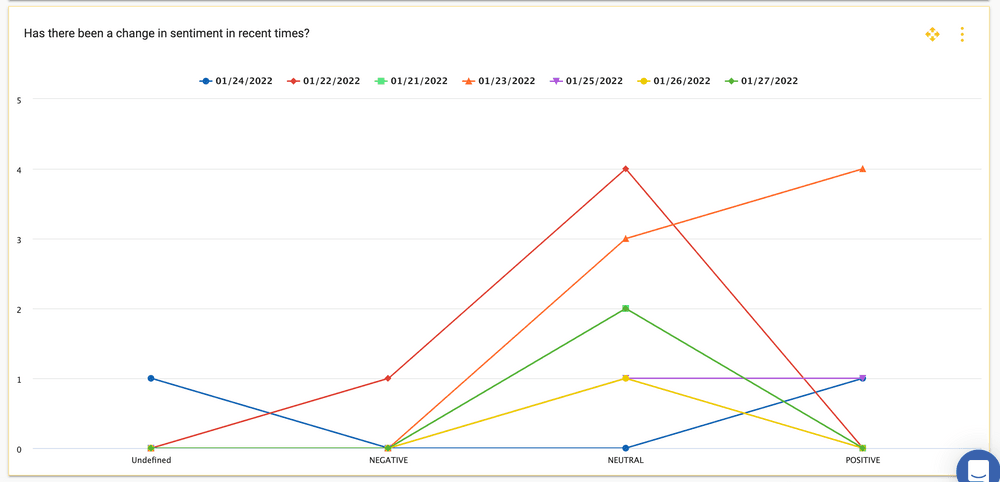Toggle the 01/21/2022 legend entry
The image size is (1000, 482).
(411, 81)
